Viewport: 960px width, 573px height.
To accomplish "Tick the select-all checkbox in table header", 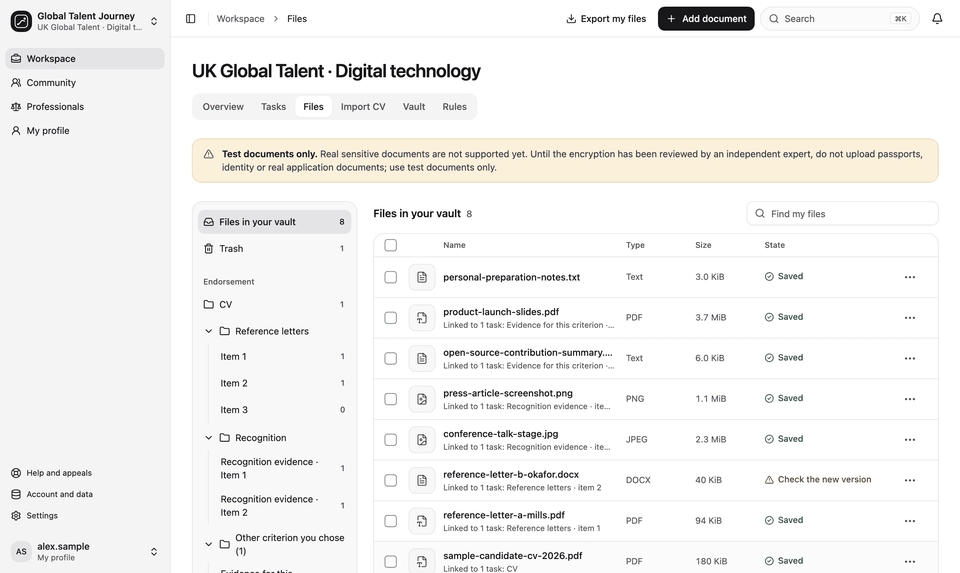I will (x=391, y=245).
